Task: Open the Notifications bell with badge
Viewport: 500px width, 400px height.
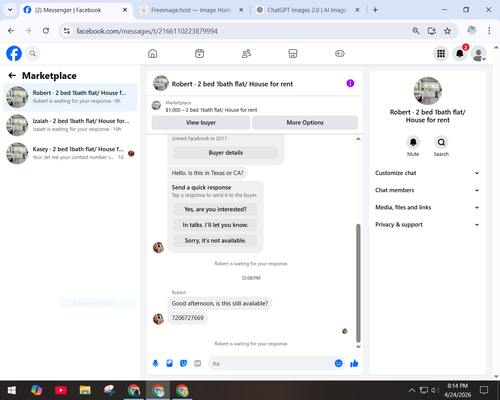Action: [x=460, y=53]
